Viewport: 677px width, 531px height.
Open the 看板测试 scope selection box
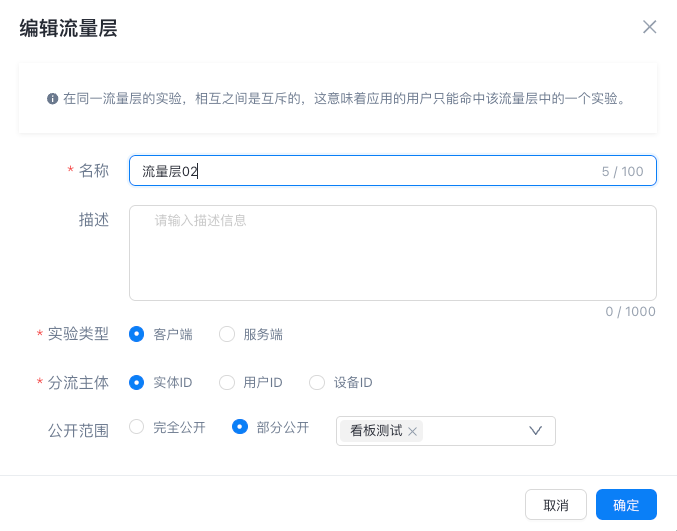click(x=470, y=431)
